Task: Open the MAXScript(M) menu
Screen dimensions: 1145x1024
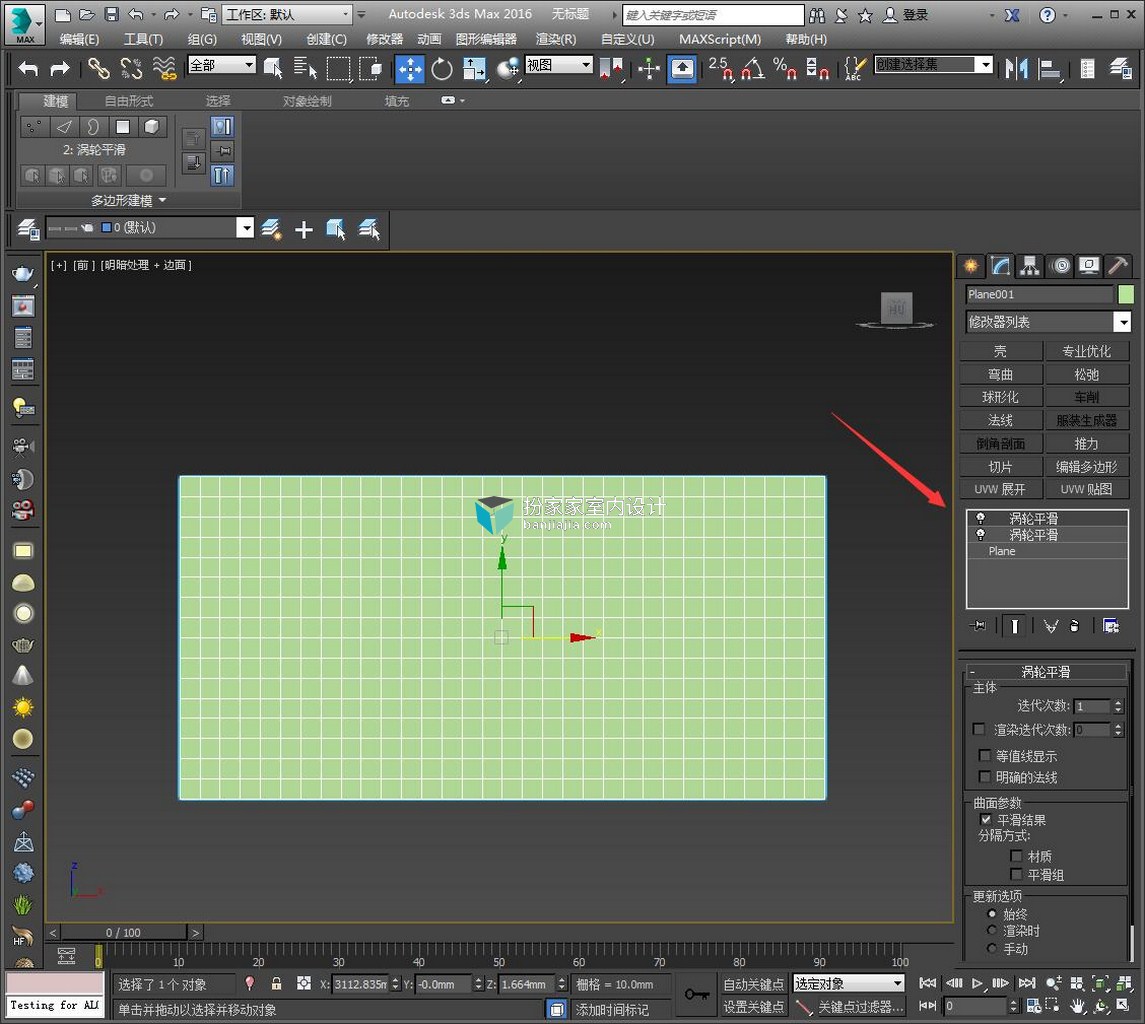Action: [720, 39]
